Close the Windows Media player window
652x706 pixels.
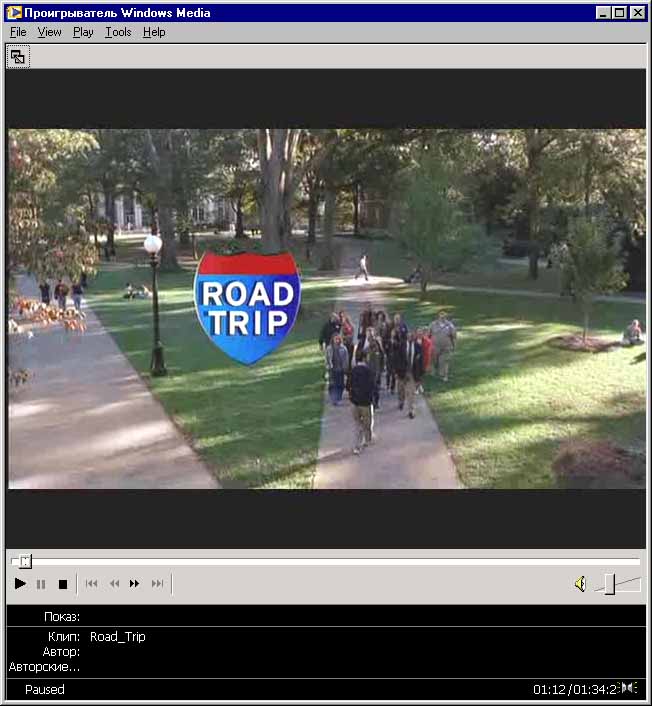638,13
